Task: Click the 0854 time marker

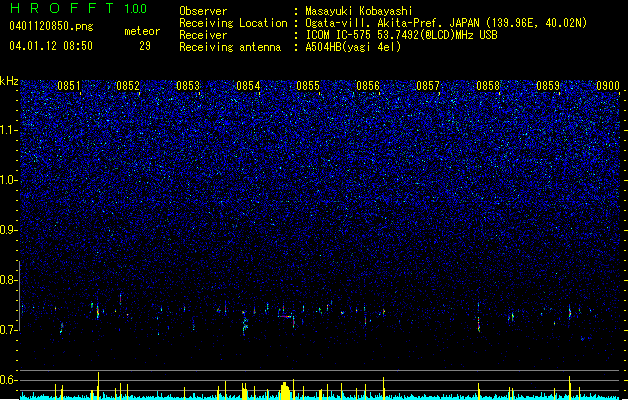Action: coord(248,86)
